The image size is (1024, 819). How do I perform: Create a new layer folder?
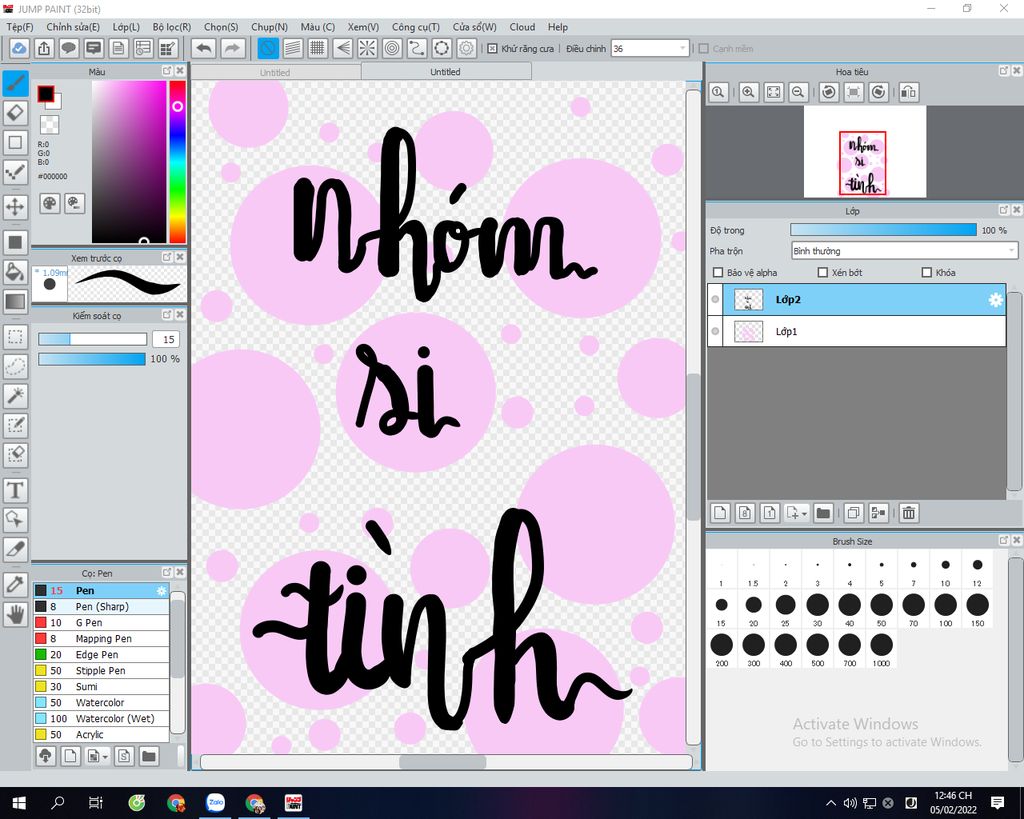pos(823,513)
